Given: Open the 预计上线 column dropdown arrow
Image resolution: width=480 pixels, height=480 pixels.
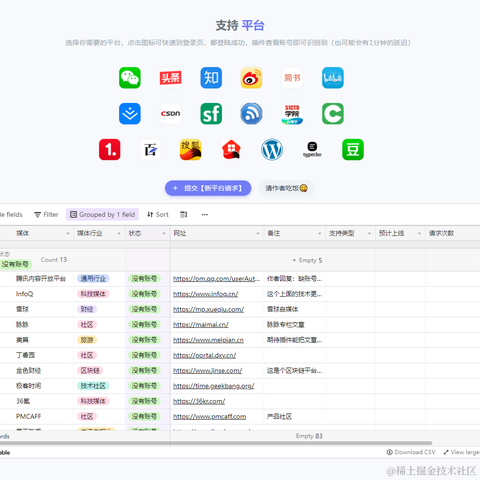Looking at the screenshot, I should (419, 233).
